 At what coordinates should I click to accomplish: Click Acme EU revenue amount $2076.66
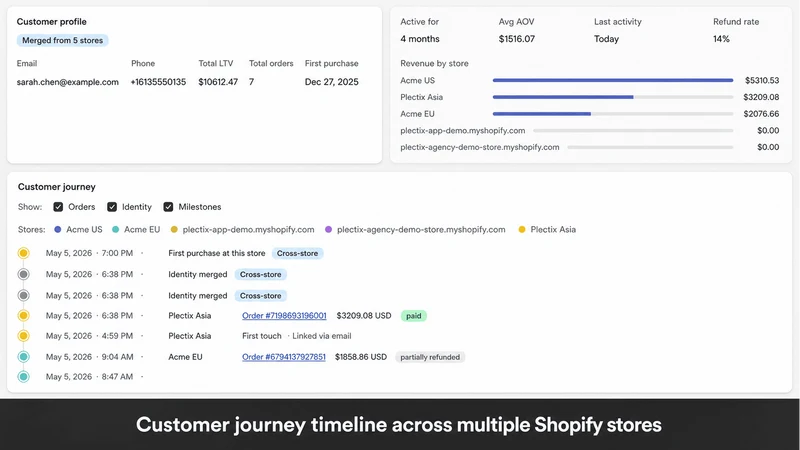(x=761, y=114)
